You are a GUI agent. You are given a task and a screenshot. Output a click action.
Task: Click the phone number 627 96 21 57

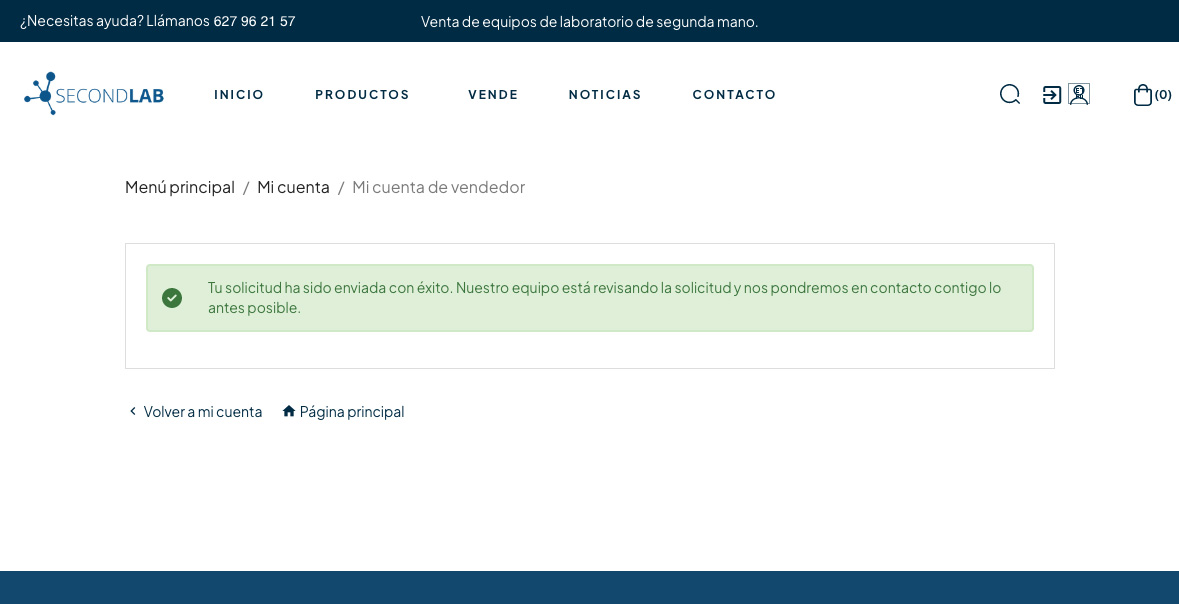254,21
